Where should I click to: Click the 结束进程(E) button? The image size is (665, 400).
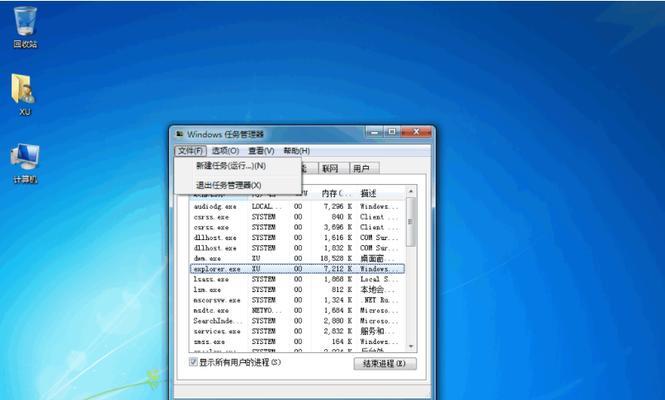click(x=385, y=364)
